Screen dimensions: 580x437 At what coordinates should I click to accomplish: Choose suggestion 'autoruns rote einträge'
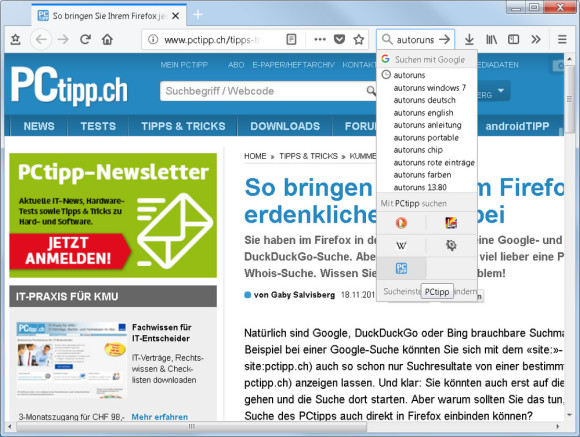pyautogui.click(x=427, y=162)
